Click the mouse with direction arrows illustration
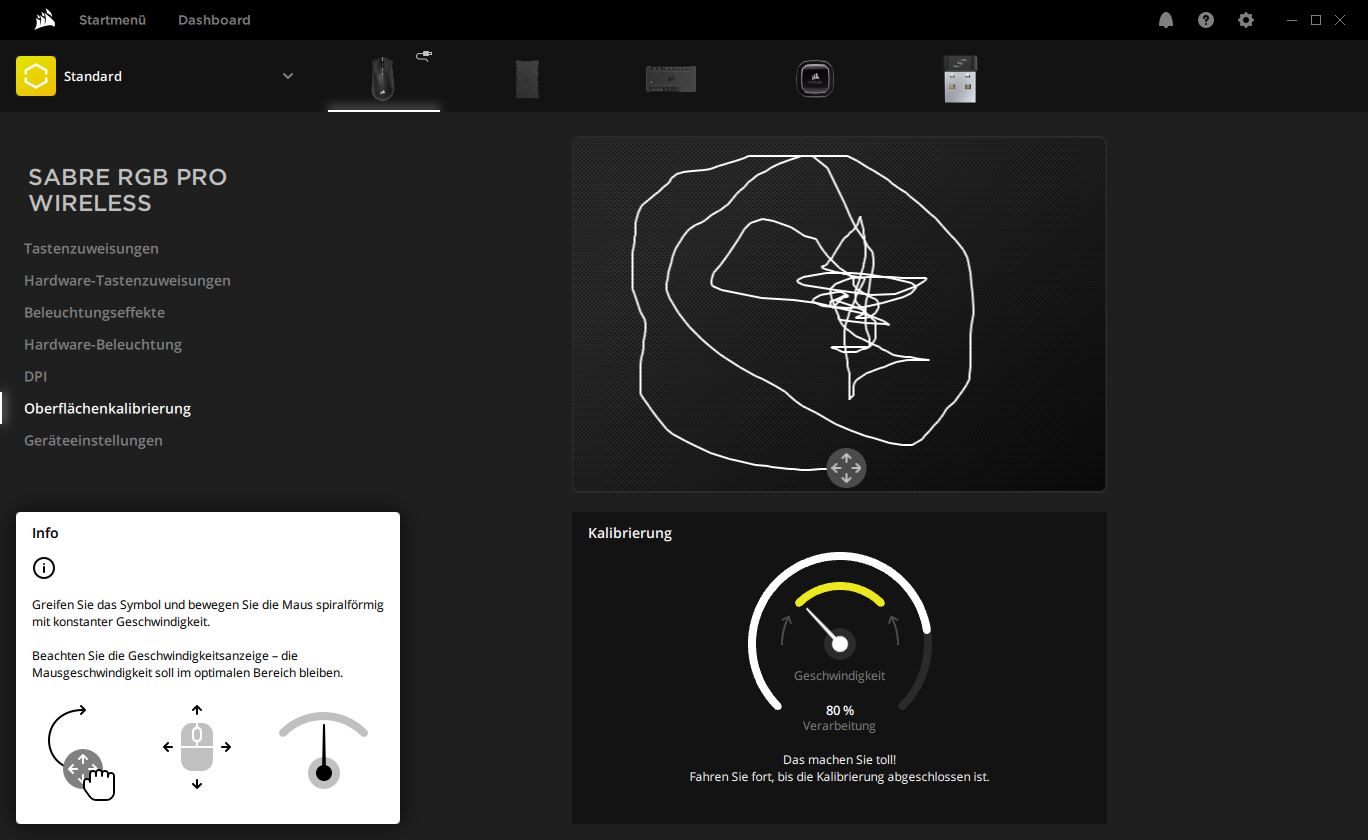This screenshot has height=840, width=1368. pos(197,747)
